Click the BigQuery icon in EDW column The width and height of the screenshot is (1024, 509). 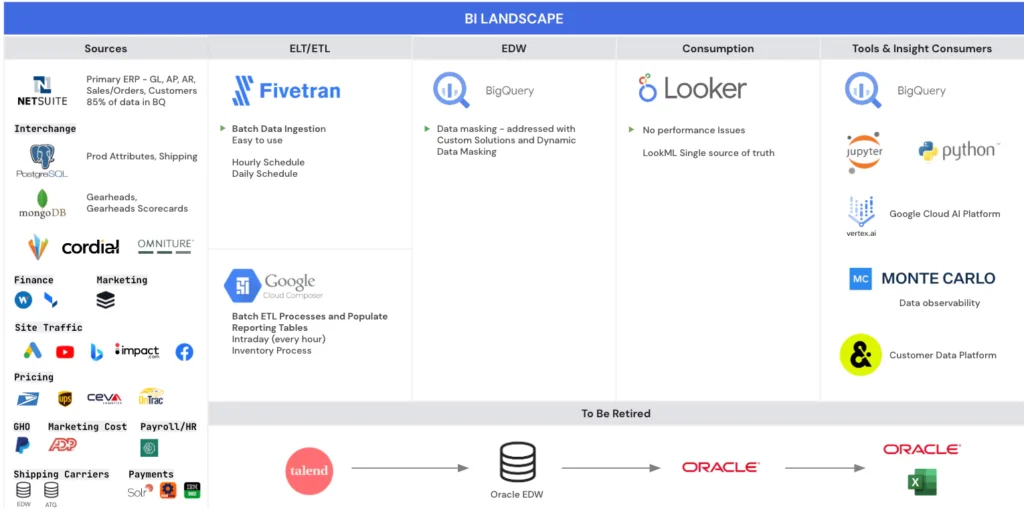click(451, 90)
